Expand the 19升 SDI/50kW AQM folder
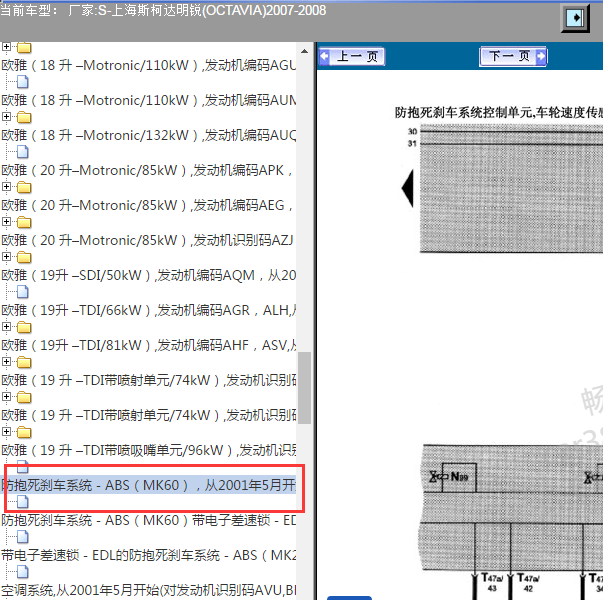The width and height of the screenshot is (603, 600). pyautogui.click(x=6, y=257)
